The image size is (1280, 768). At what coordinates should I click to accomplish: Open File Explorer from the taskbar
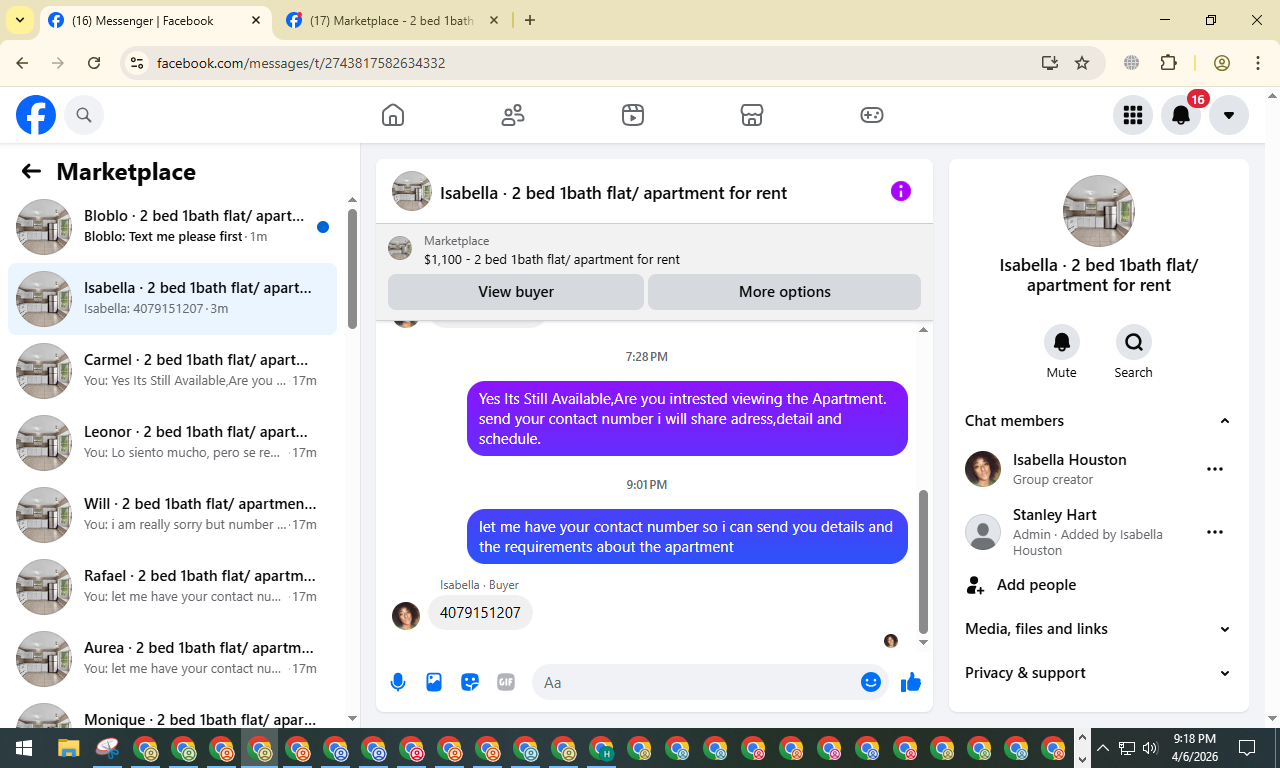point(68,748)
